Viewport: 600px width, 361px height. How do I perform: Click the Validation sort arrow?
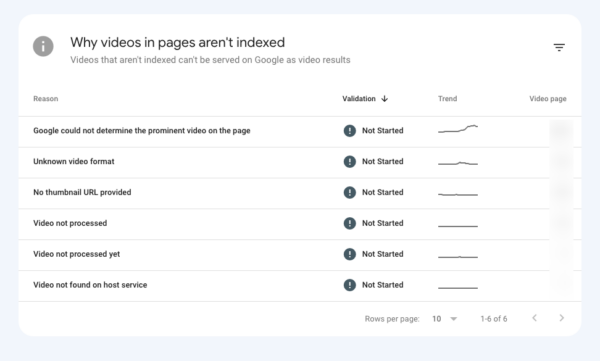click(385, 99)
